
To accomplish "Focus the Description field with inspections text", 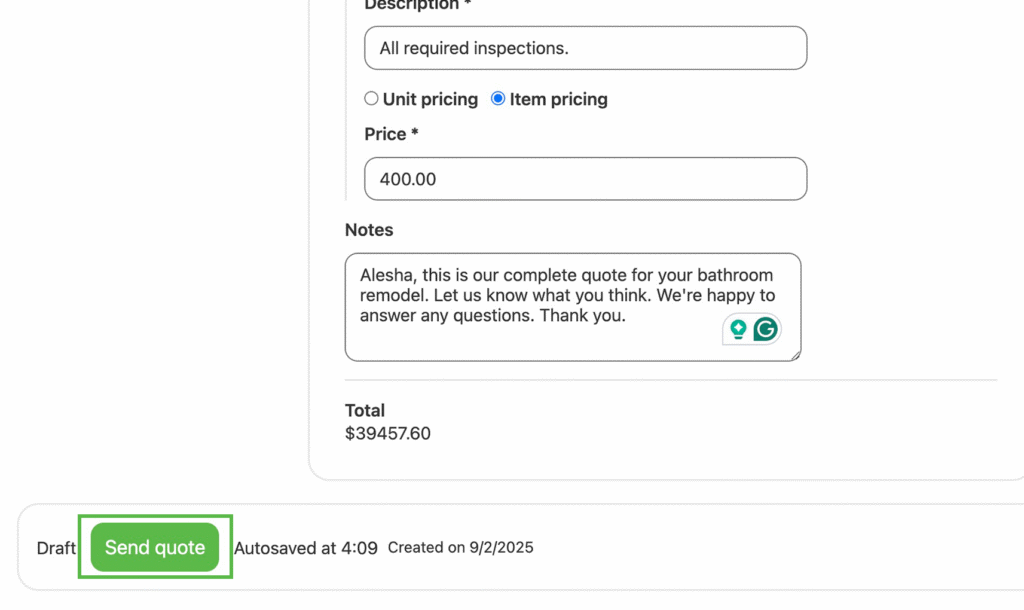I will pos(585,48).
